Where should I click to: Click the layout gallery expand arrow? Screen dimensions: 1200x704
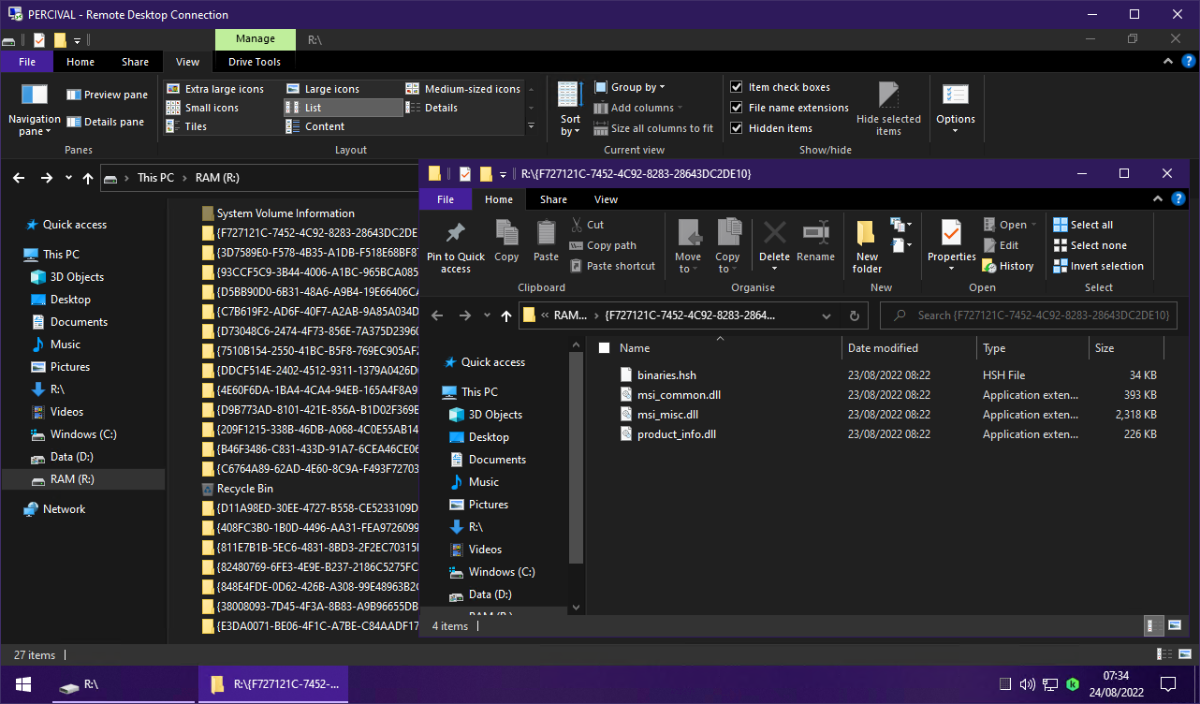(x=530, y=127)
